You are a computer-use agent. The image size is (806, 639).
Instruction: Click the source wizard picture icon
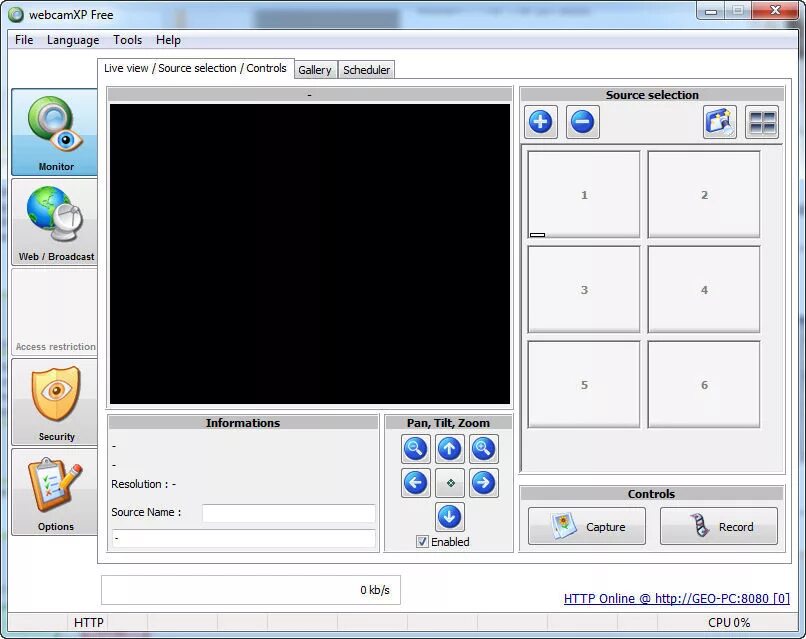(720, 122)
